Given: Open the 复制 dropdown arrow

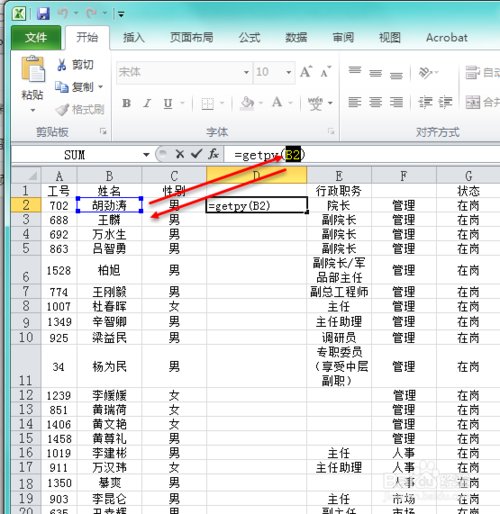Looking at the screenshot, I should pos(100,87).
